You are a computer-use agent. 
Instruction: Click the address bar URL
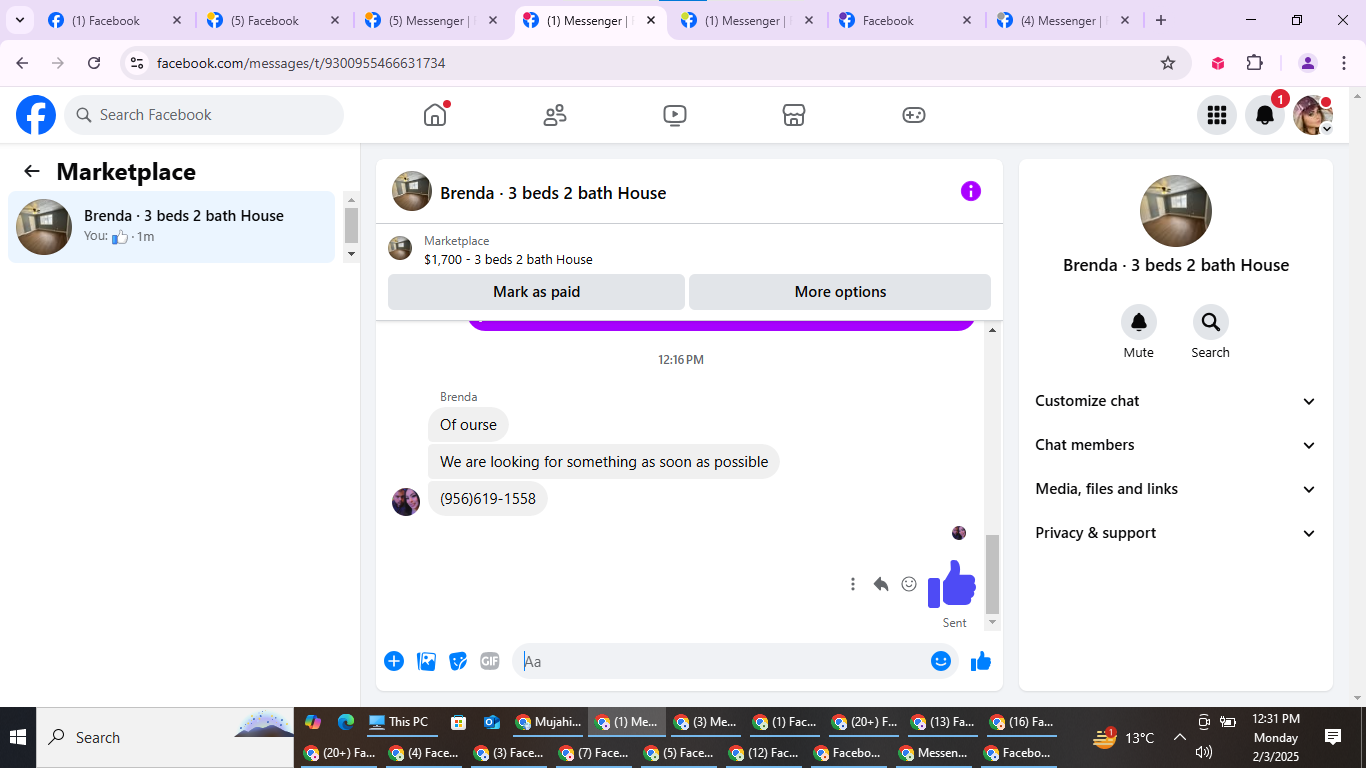coord(301,63)
